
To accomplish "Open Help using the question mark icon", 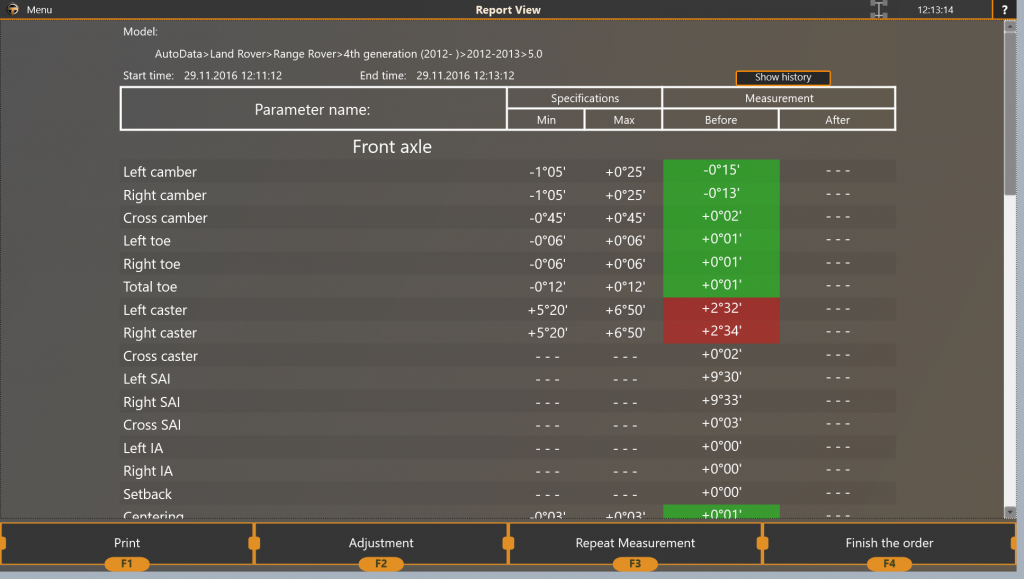I will pyautogui.click(x=1004, y=9).
